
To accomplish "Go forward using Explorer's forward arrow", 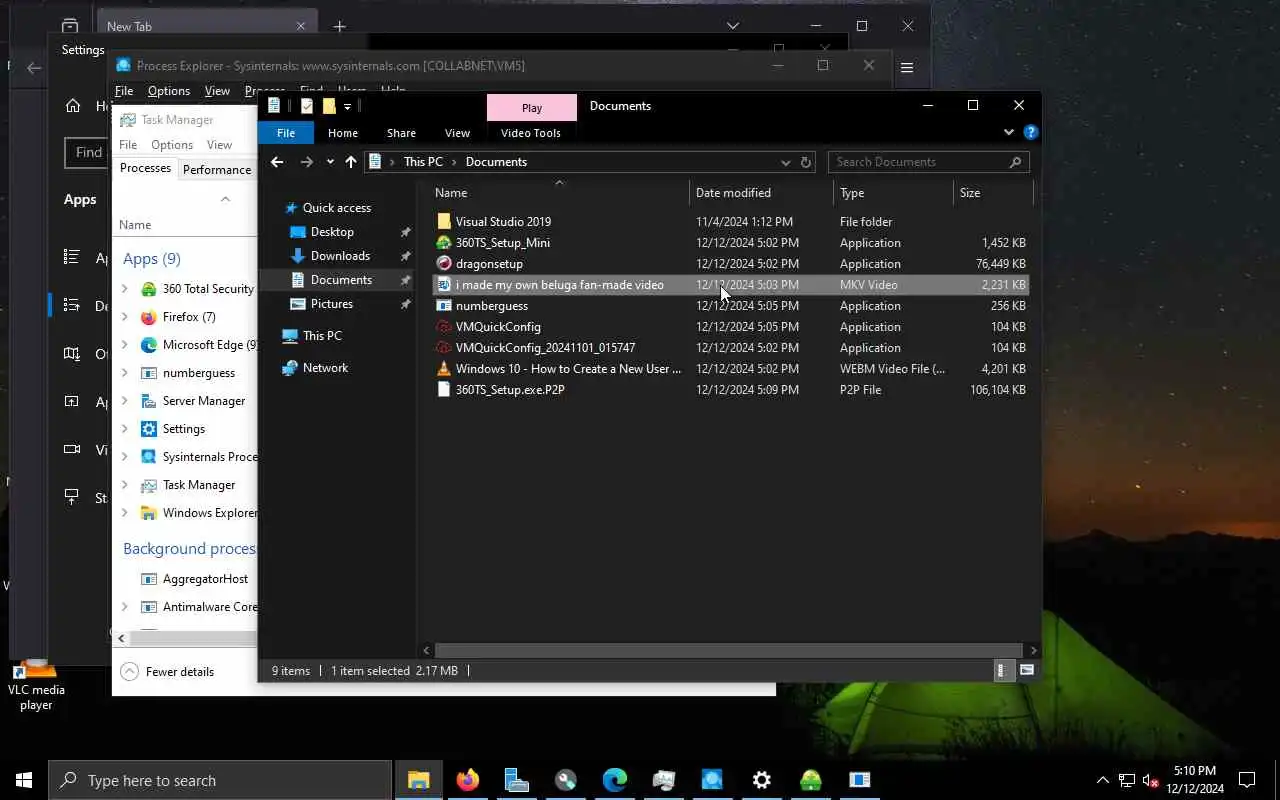I will [307, 162].
